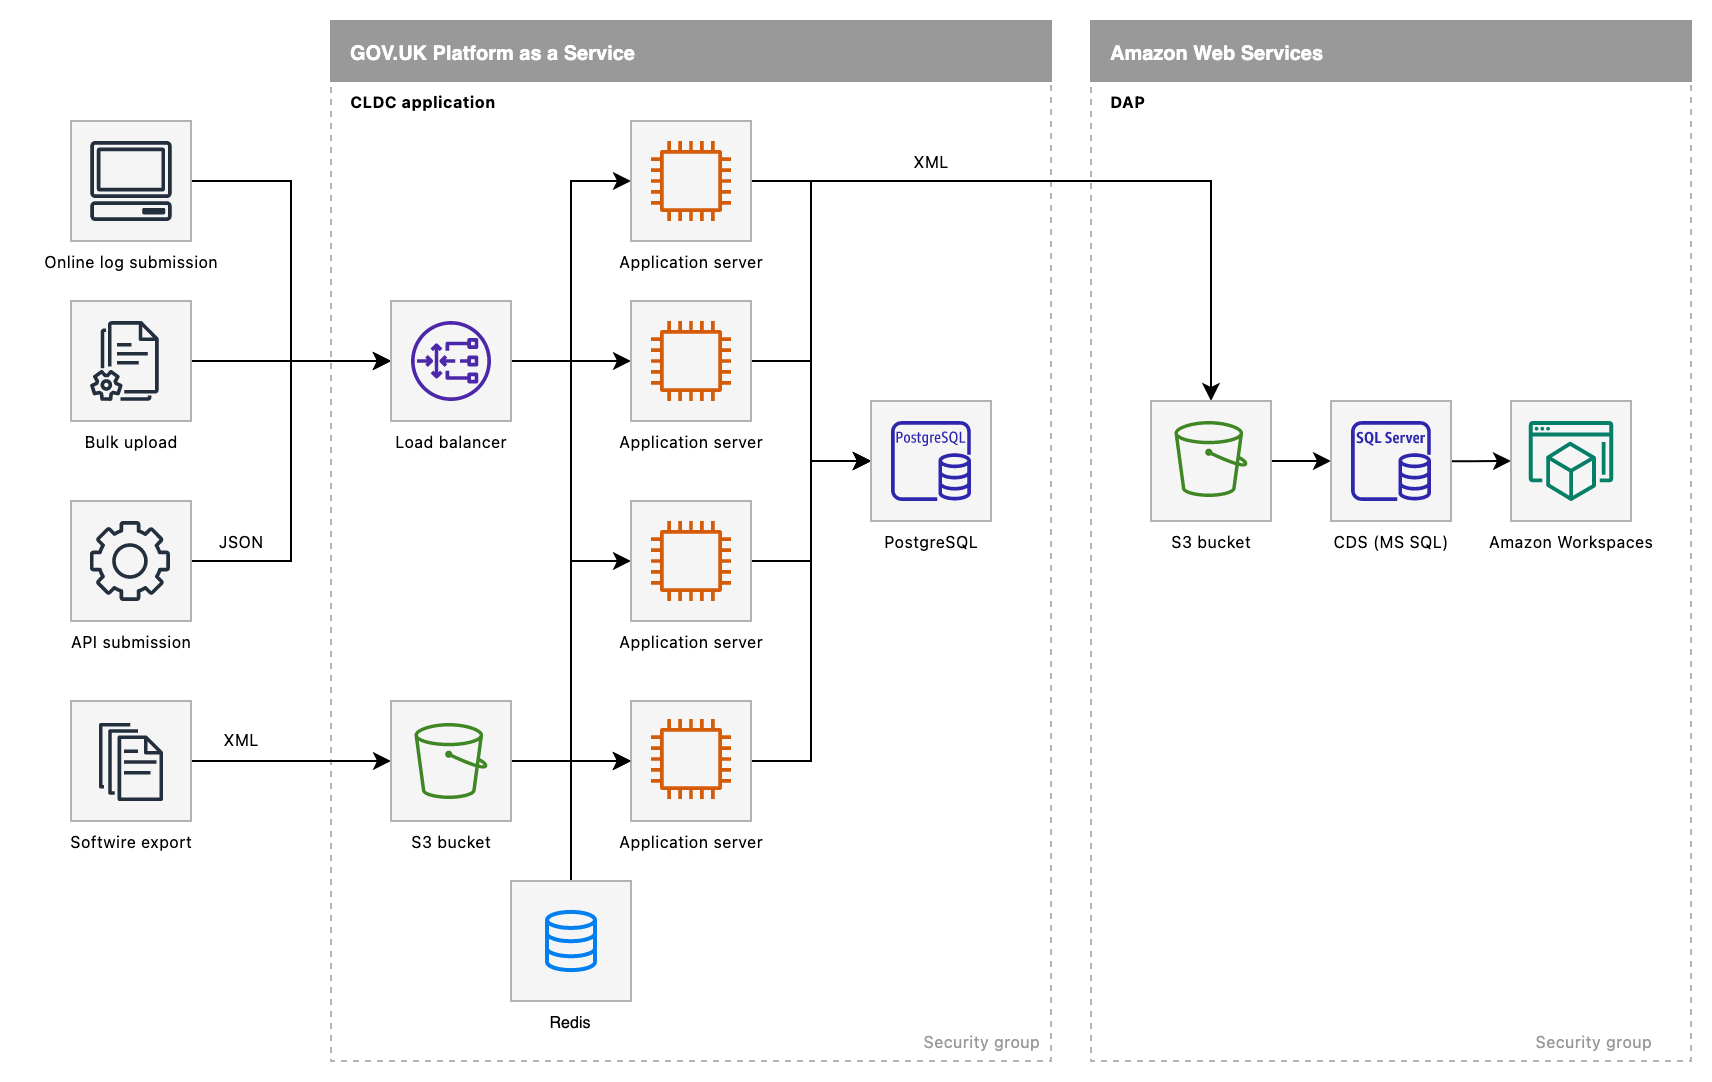
Task: Click the PostgreSQL database icon
Action: pos(930,461)
